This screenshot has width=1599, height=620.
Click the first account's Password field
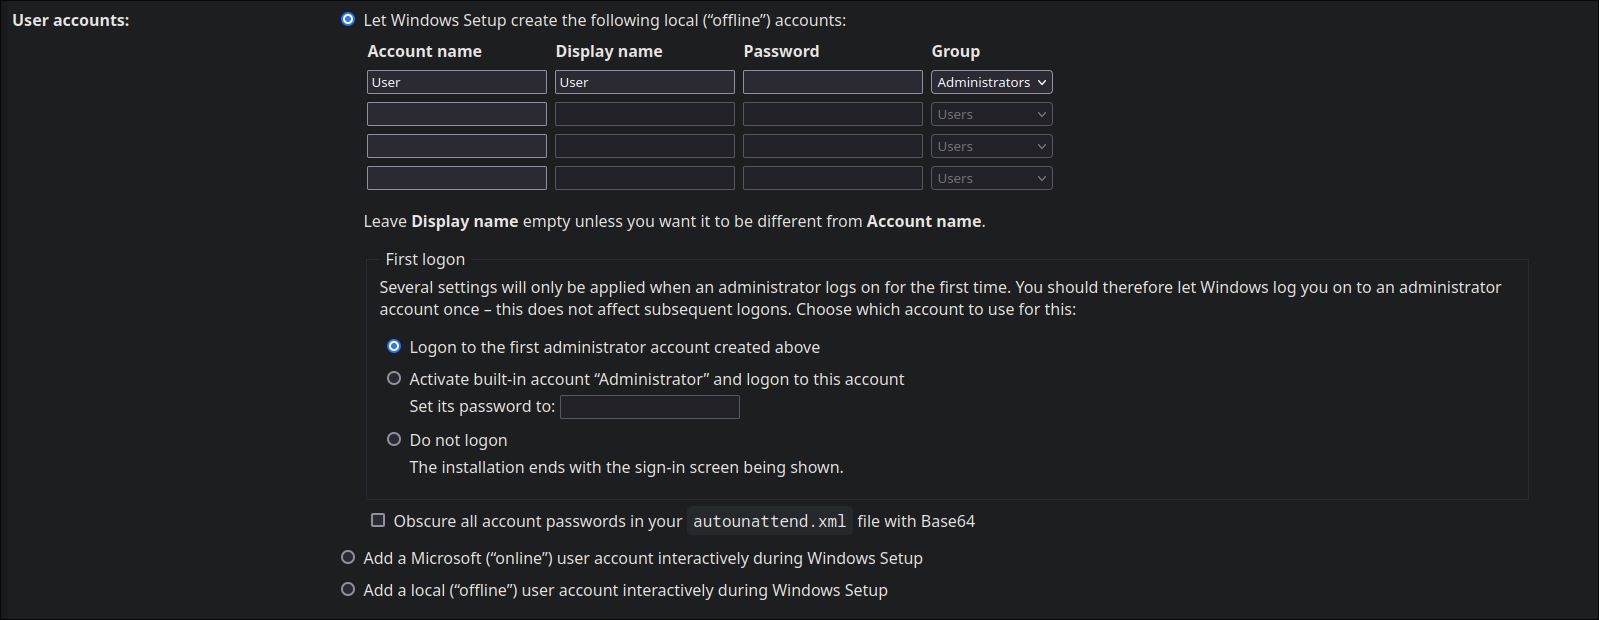832,81
